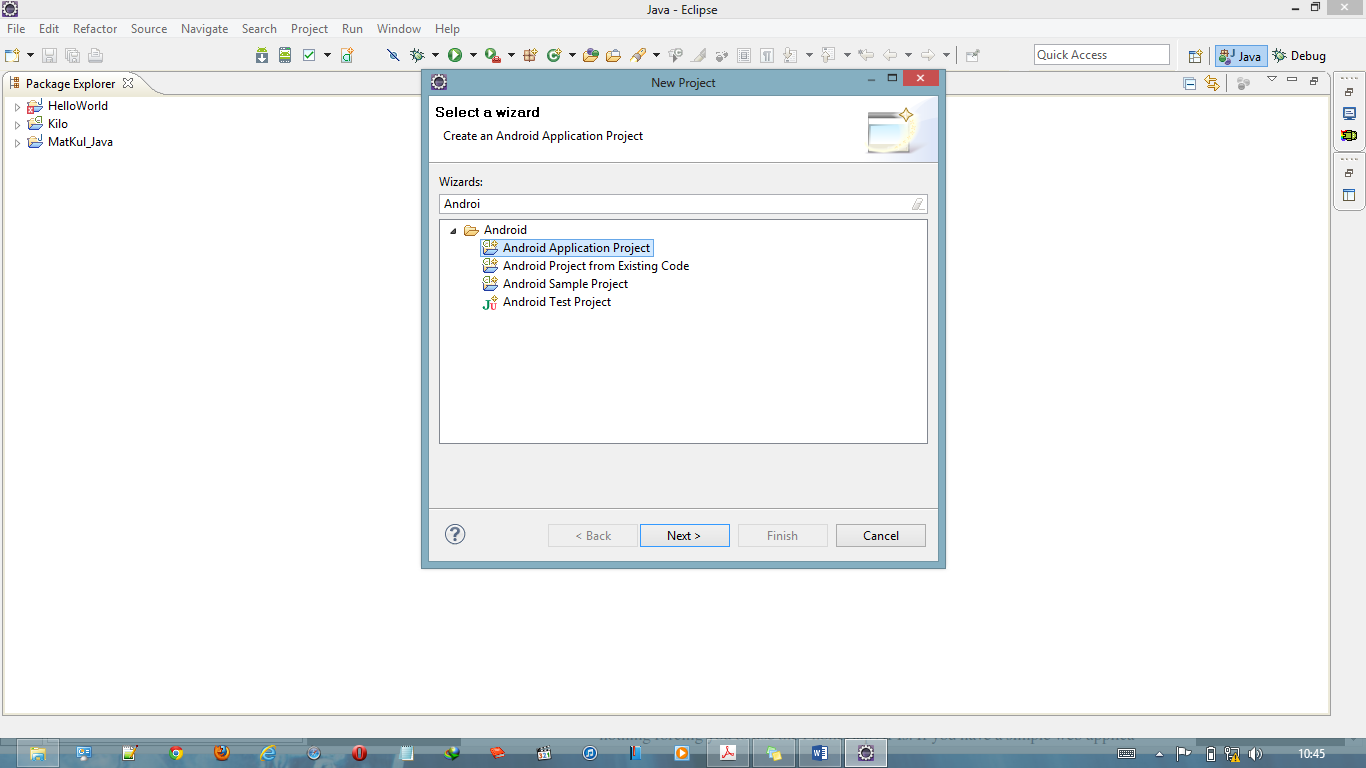The height and width of the screenshot is (768, 1366).
Task: Select the Android Application Project wizard
Action: click(x=577, y=247)
